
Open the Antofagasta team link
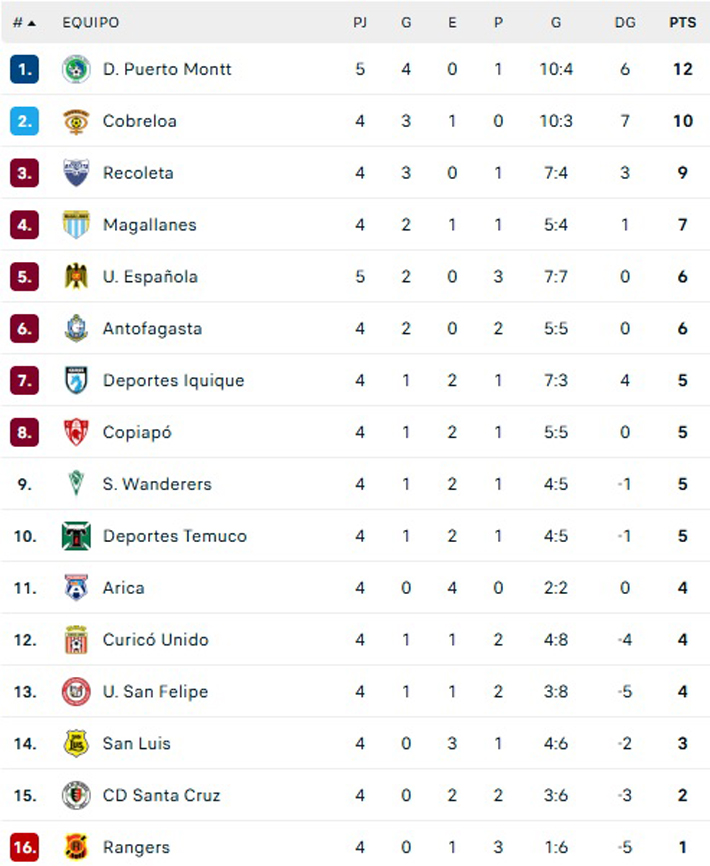coord(152,329)
